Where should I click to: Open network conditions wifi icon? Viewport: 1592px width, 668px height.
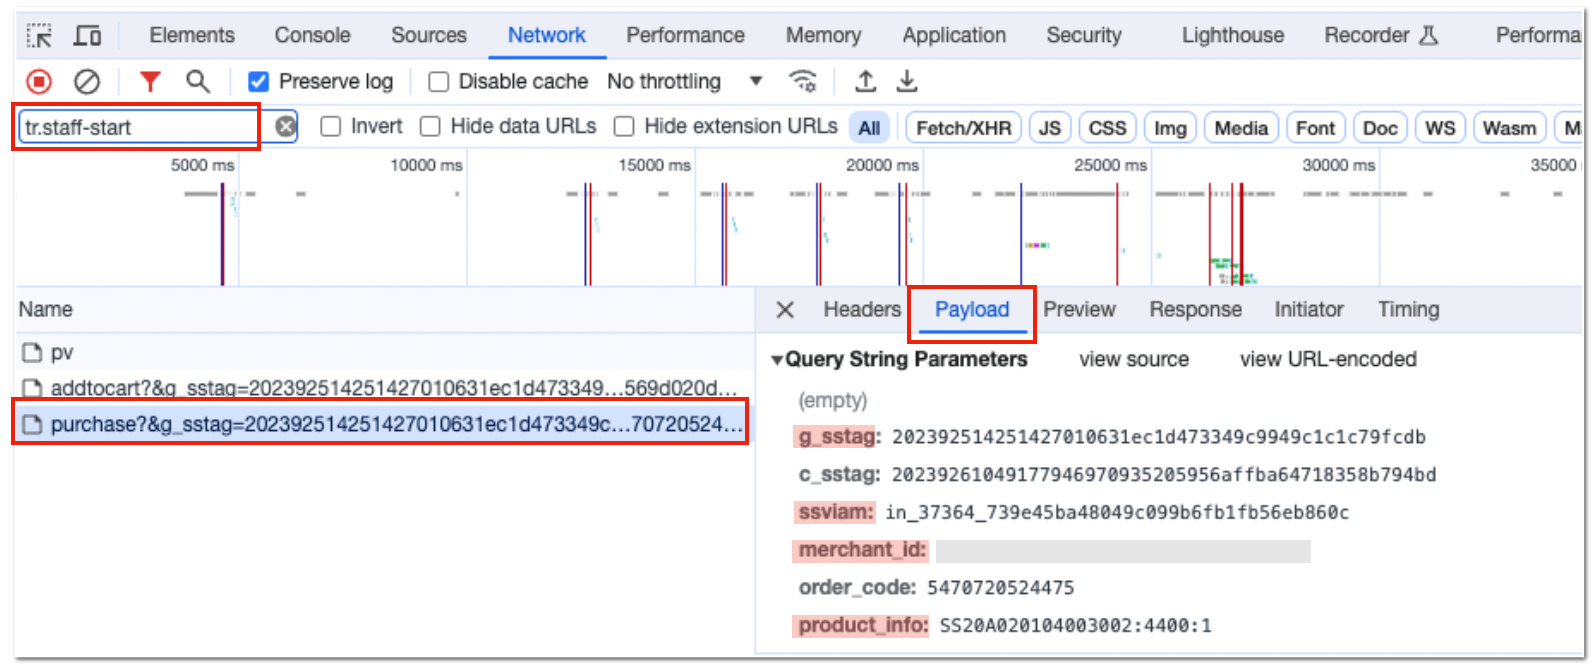coord(803,81)
